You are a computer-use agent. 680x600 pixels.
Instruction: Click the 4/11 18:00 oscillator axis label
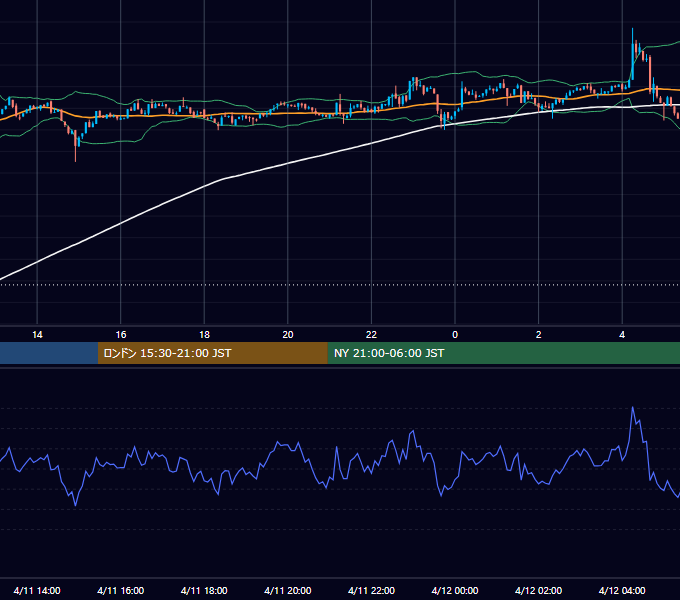point(204,590)
